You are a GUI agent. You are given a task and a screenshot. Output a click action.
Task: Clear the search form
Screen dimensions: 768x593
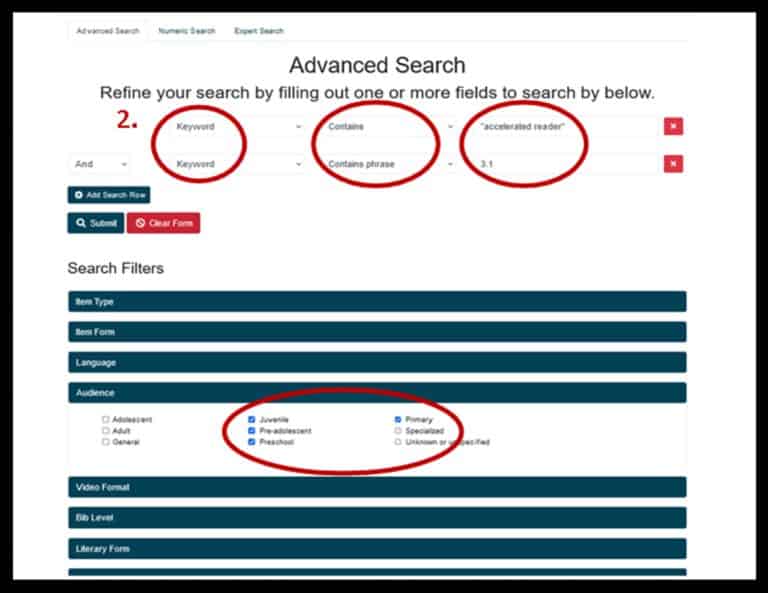[163, 223]
